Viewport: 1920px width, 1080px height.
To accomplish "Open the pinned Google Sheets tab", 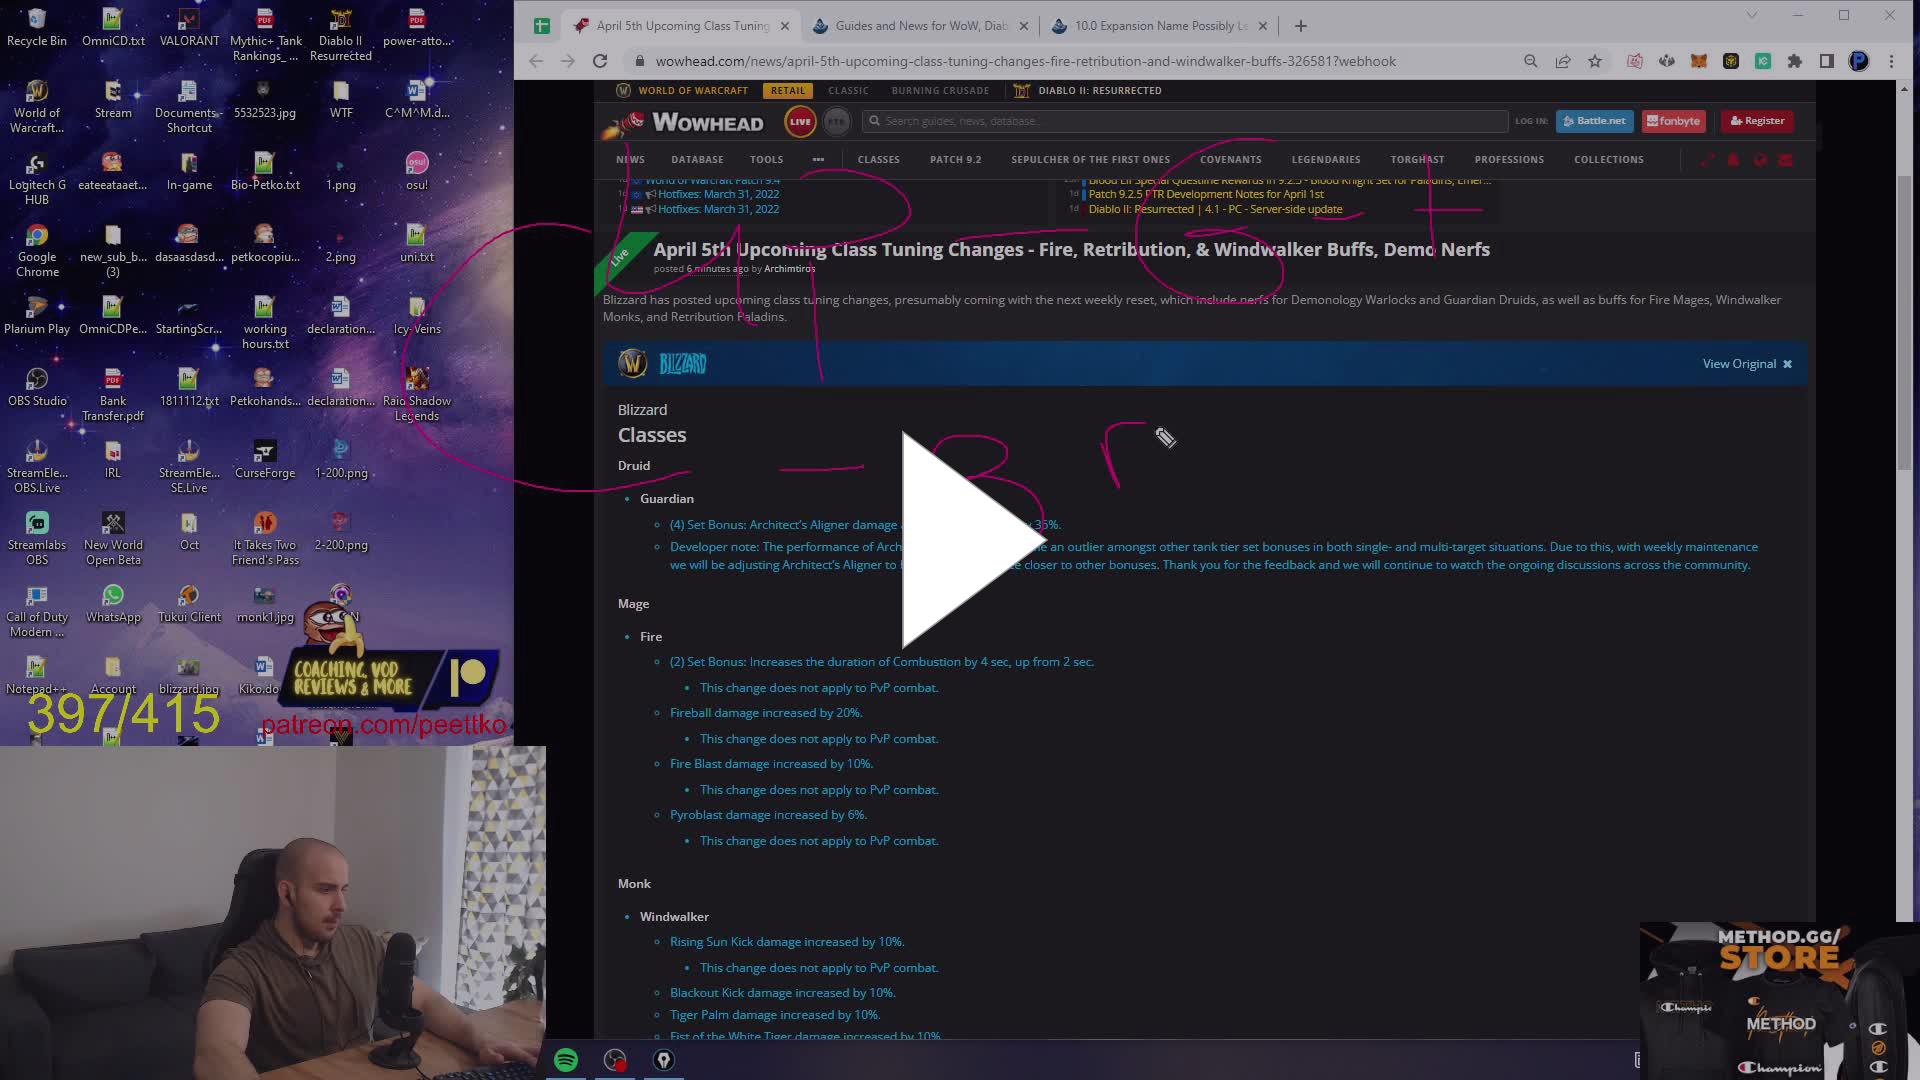I will point(541,26).
